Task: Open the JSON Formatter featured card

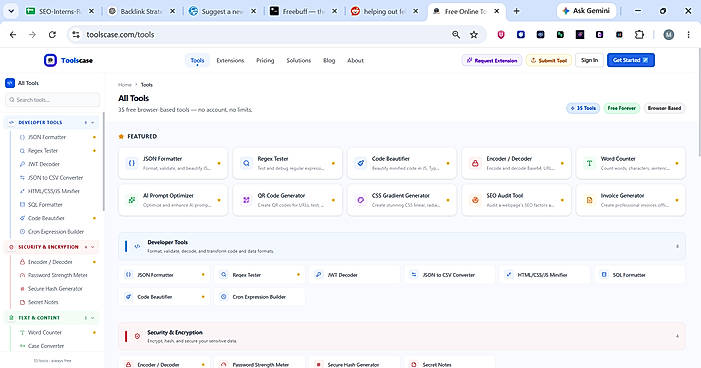Action: coord(173,163)
